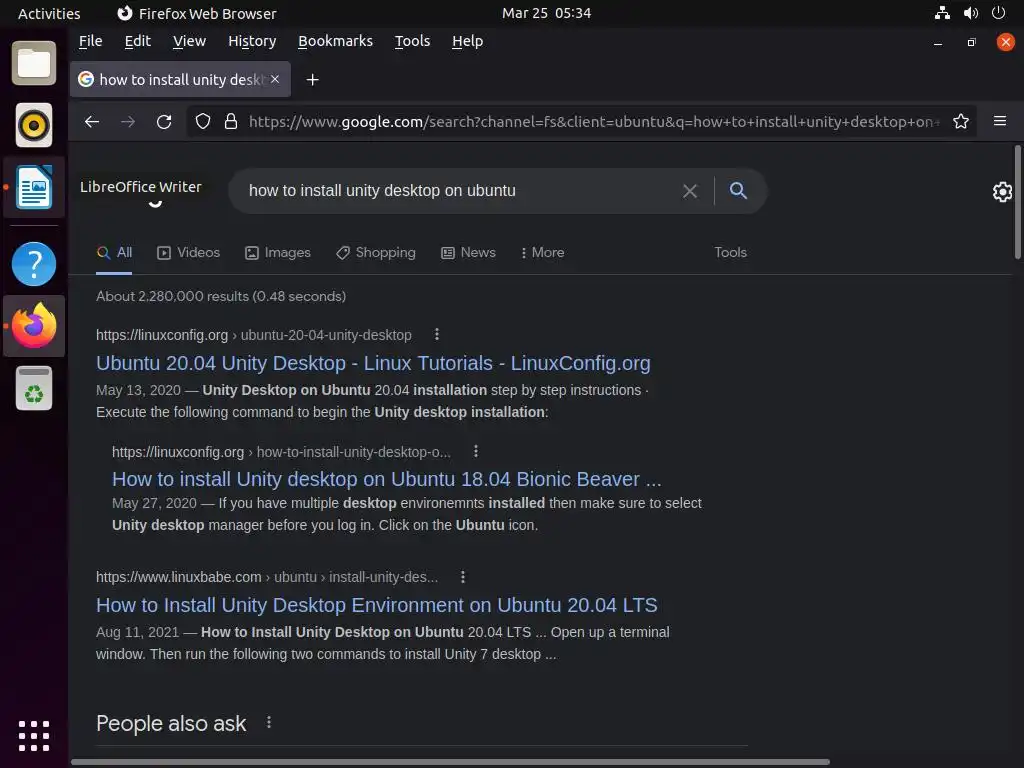Image resolution: width=1024 pixels, height=768 pixels.
Task: Click the www.linuxbabe.com breadcrumb URL
Action: (x=267, y=577)
